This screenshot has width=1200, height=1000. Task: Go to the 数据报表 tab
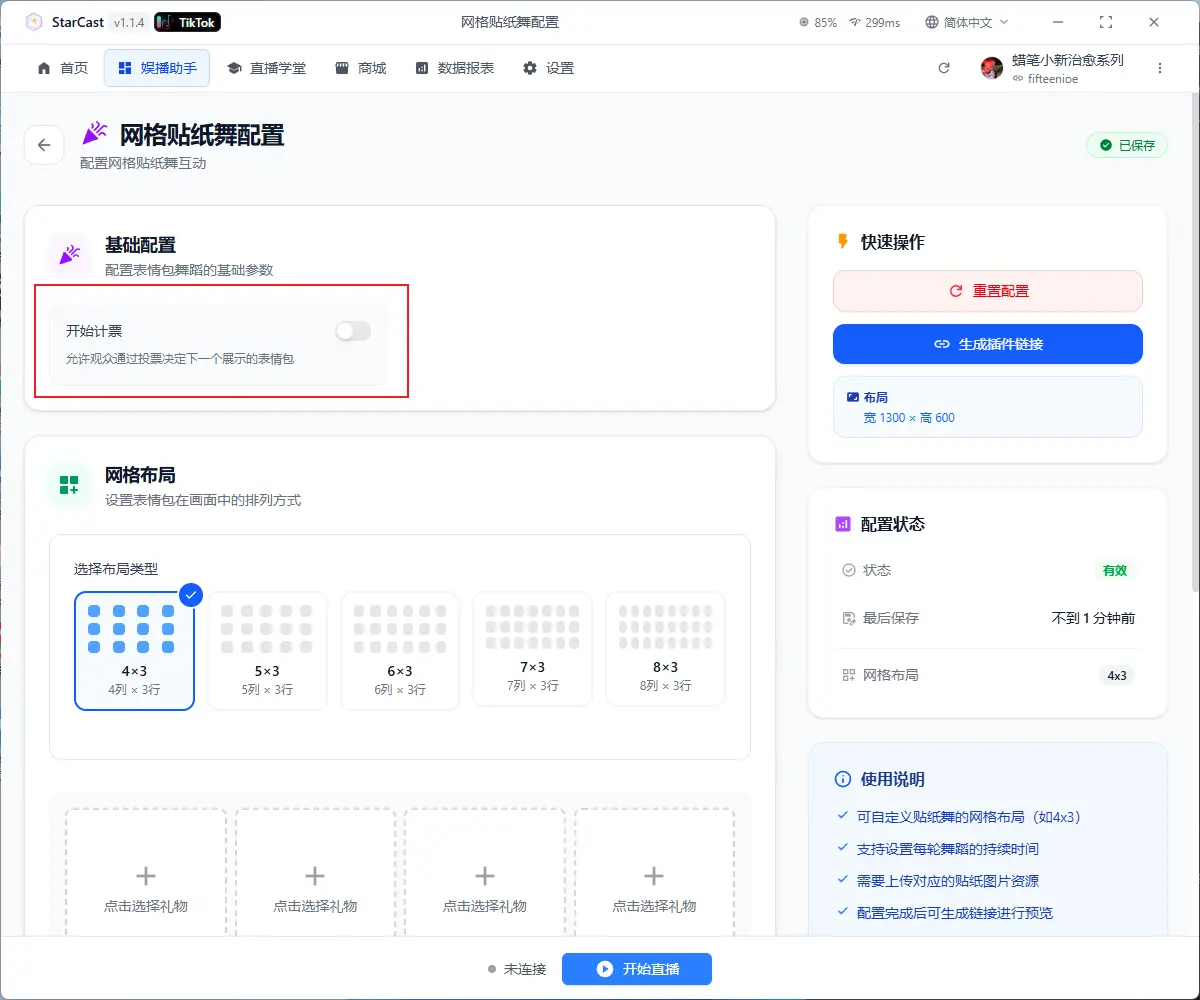(455, 68)
